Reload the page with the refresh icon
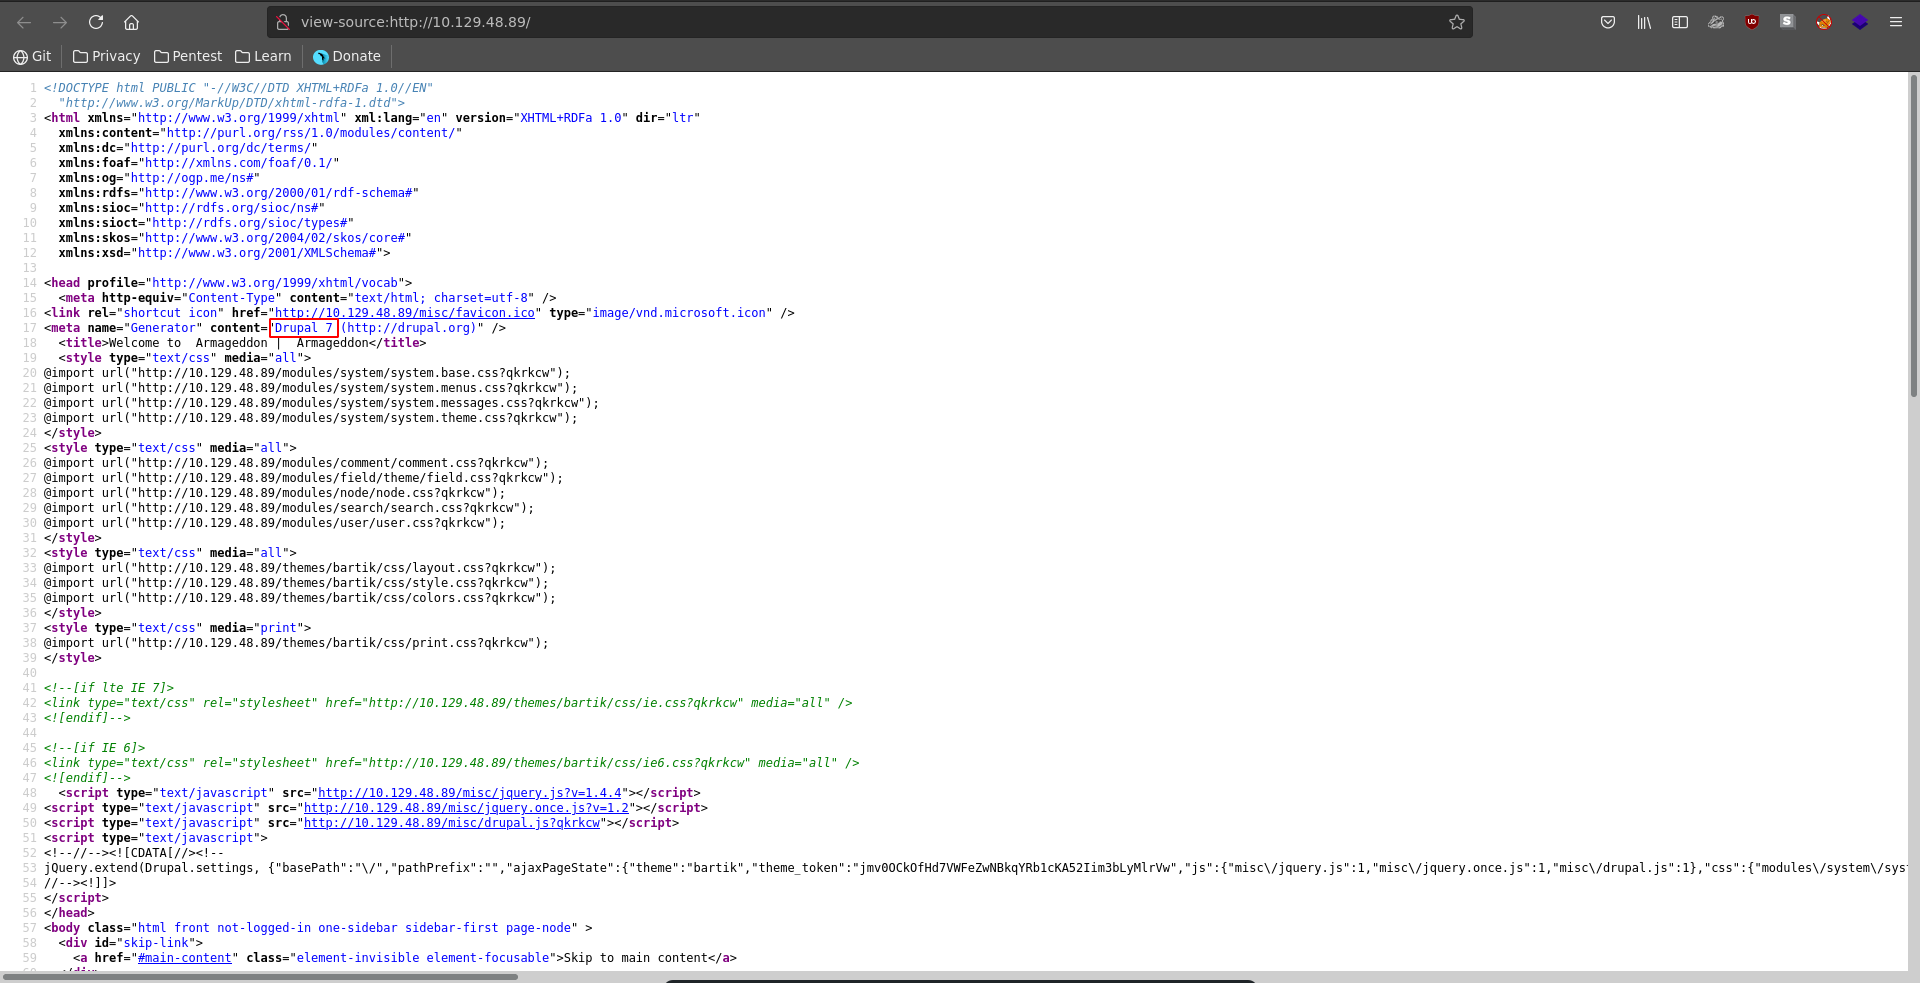 (x=96, y=22)
